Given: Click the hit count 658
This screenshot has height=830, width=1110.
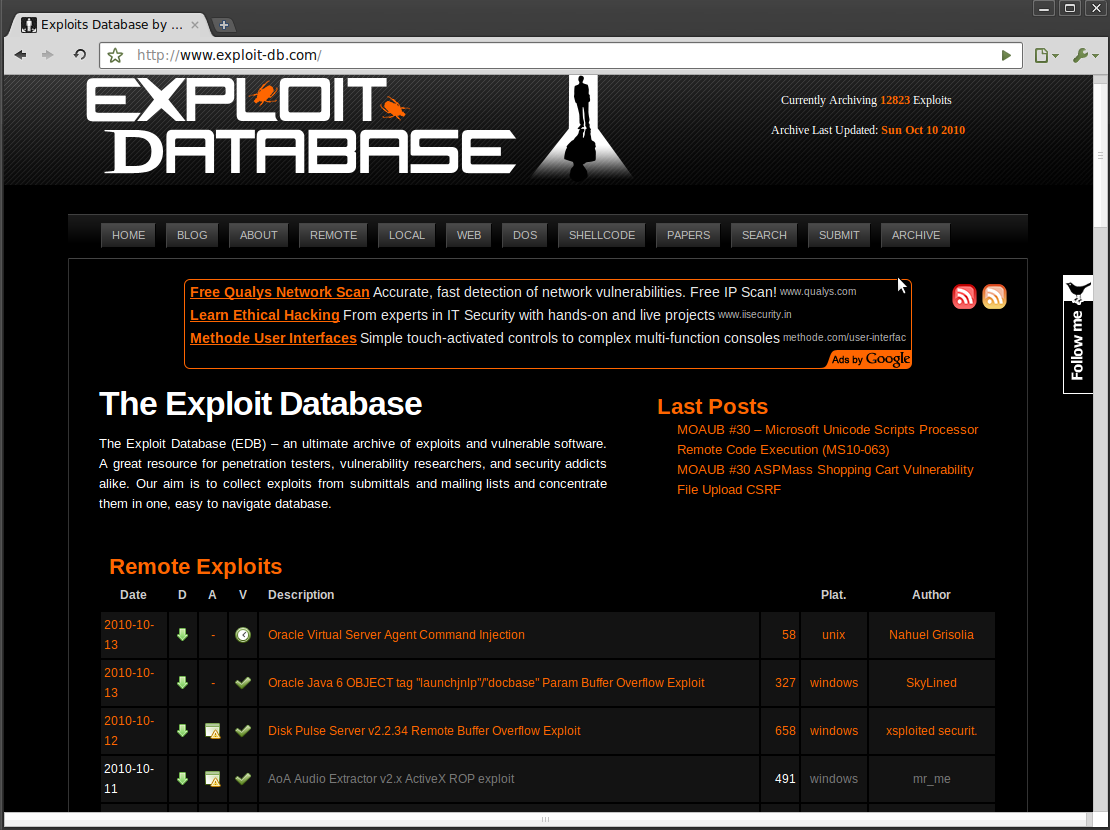Looking at the screenshot, I should pyautogui.click(x=785, y=731).
